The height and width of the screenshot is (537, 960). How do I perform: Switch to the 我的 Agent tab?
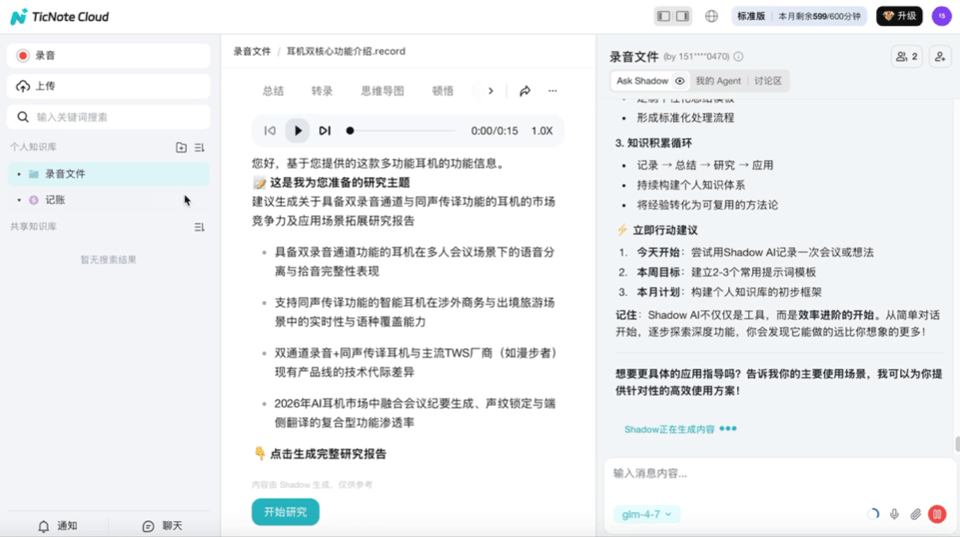(x=718, y=81)
